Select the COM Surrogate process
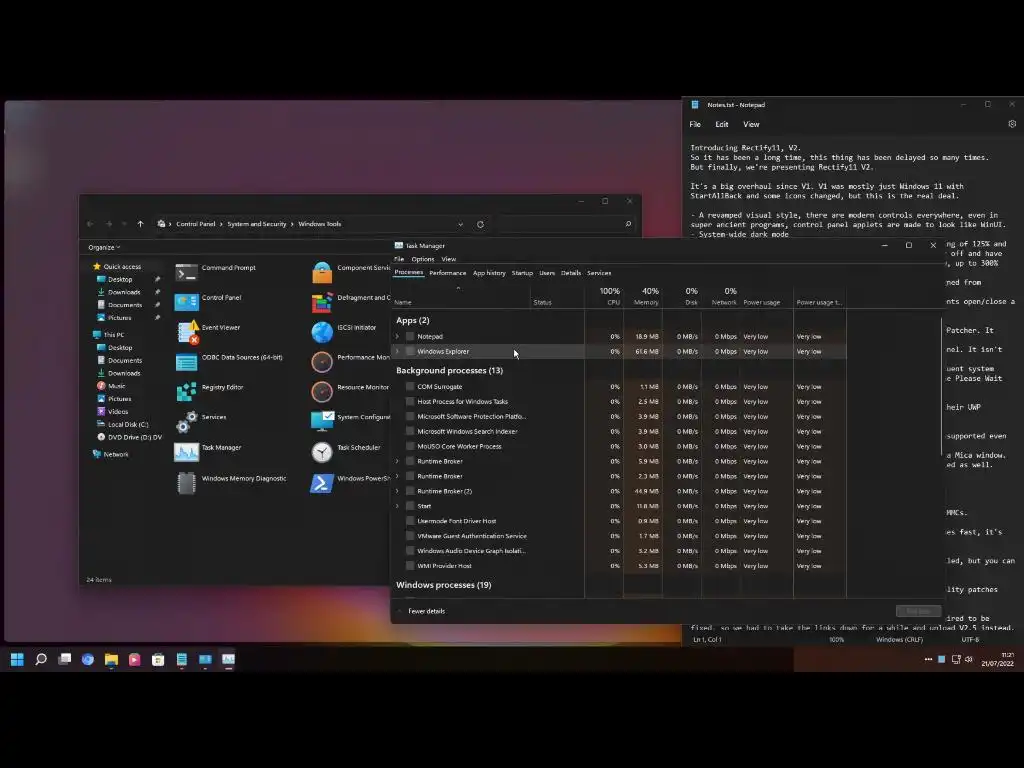The image size is (1024, 768). [x=619, y=387]
